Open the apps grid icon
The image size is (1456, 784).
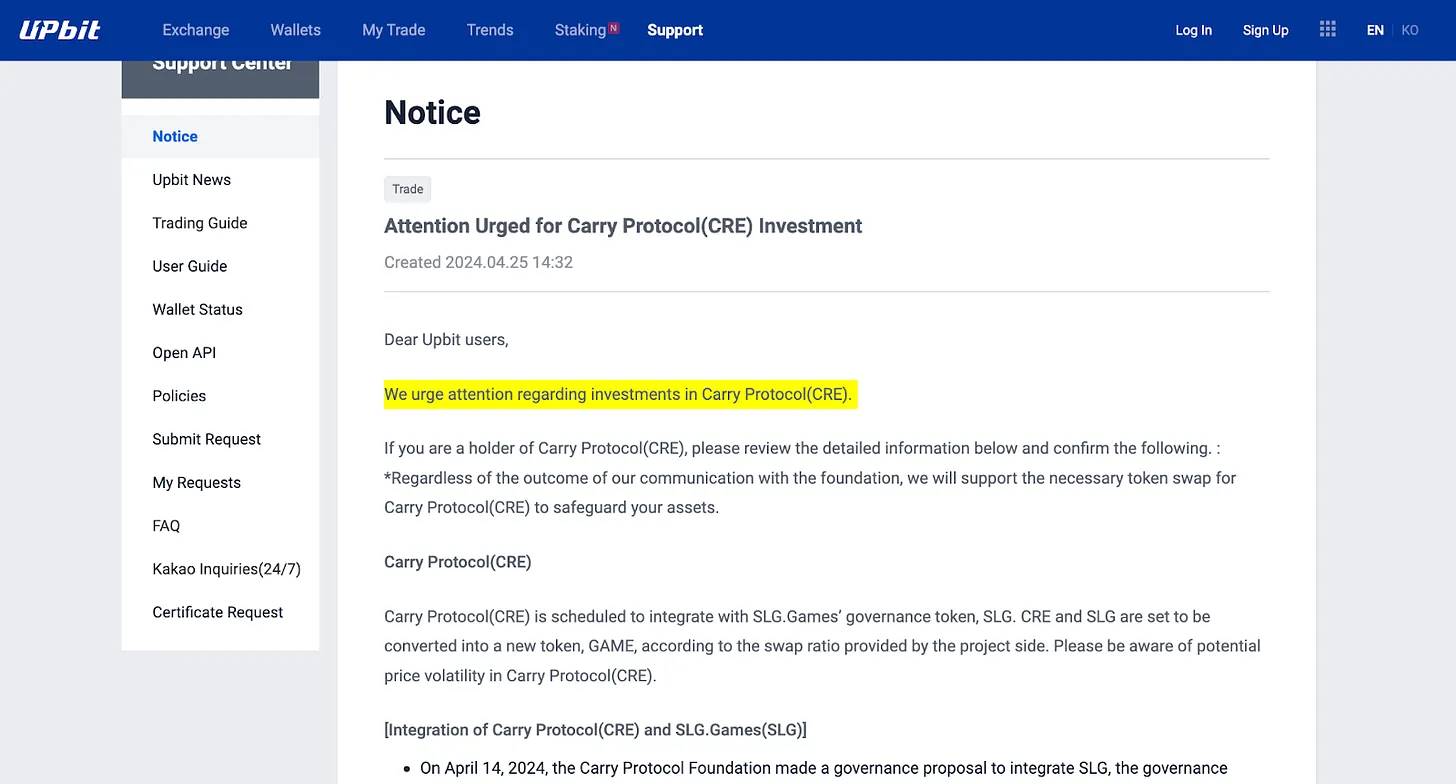[x=1328, y=29]
